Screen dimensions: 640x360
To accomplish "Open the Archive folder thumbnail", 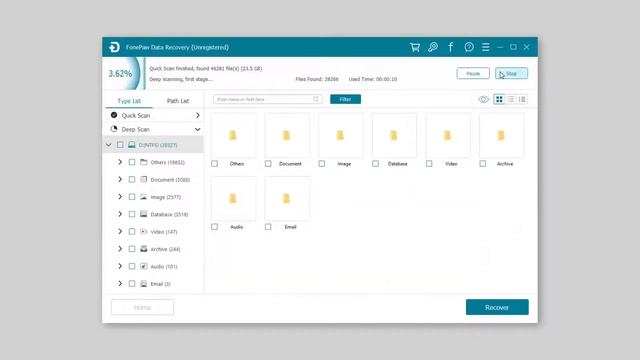I will (x=501, y=136).
